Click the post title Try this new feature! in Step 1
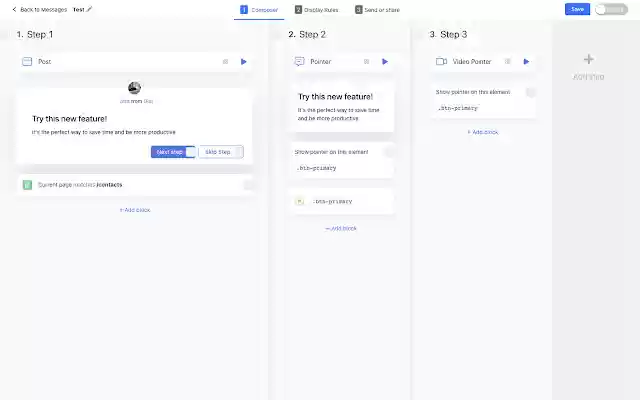The width and height of the screenshot is (640, 400). pos(69,119)
